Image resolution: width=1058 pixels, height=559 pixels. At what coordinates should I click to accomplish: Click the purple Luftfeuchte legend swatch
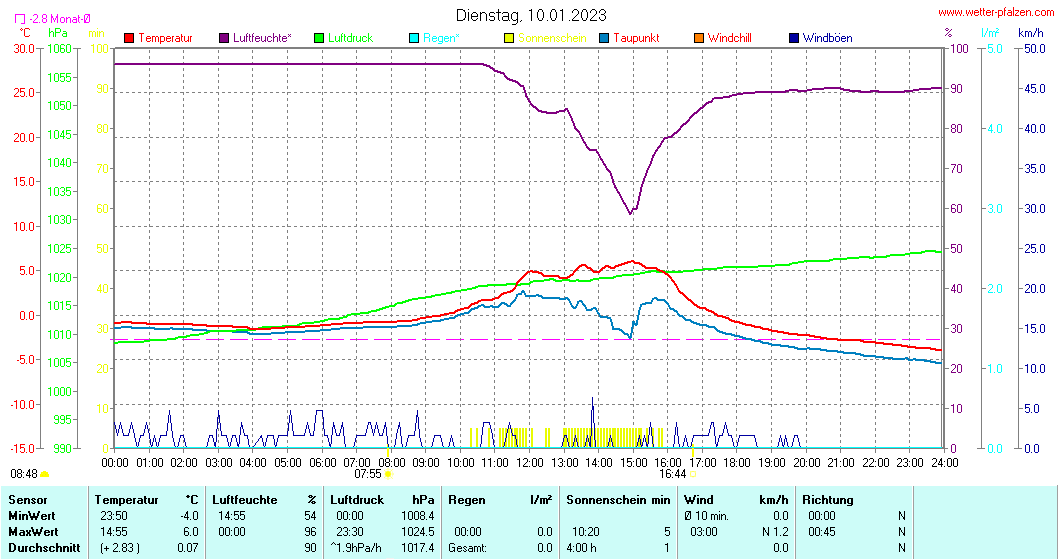(224, 38)
